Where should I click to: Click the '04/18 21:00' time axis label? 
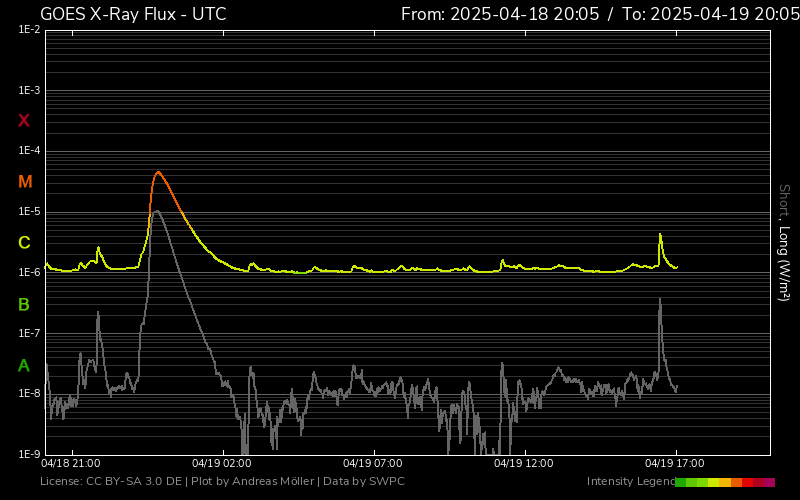click(x=71, y=463)
